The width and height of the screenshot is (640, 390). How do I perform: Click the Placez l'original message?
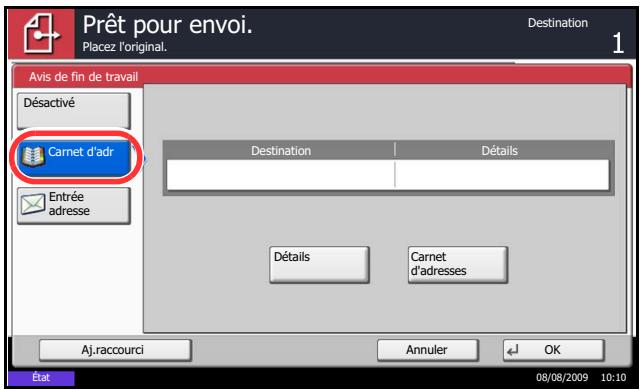[x=124, y=47]
